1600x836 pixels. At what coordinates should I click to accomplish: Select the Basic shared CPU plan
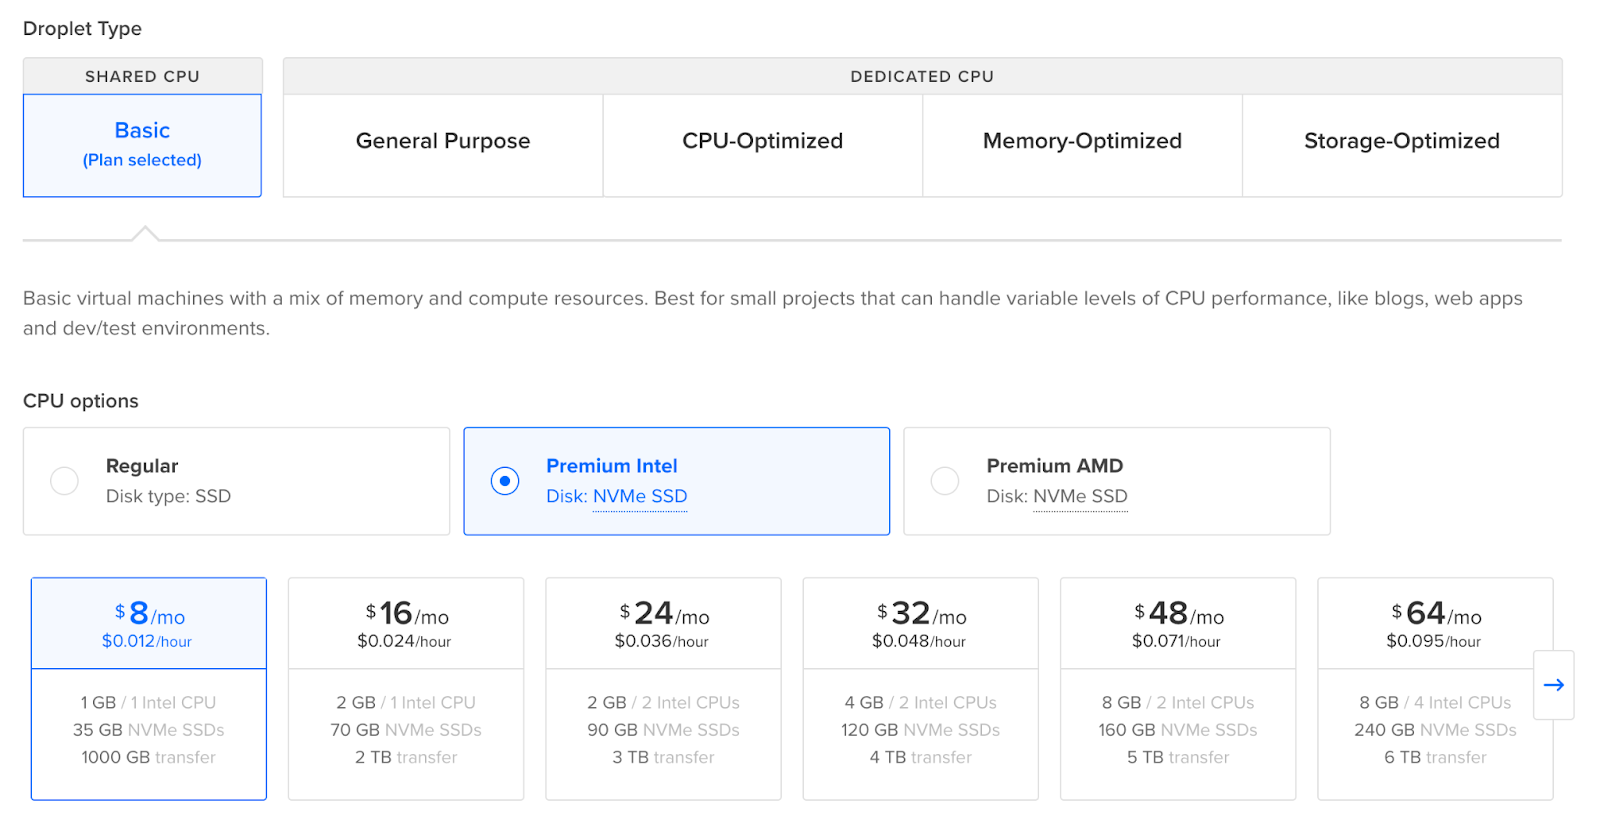click(142, 145)
